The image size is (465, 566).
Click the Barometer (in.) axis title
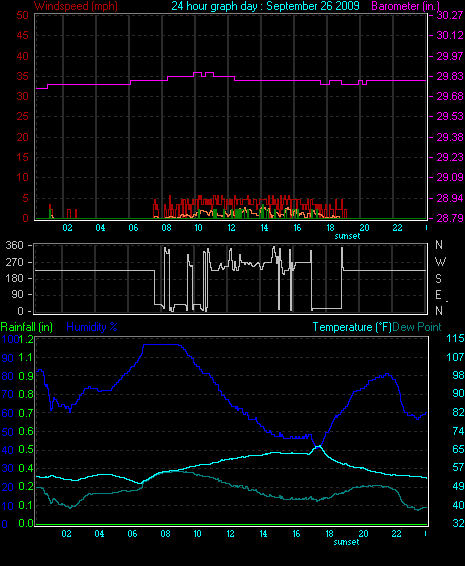pyautogui.click(x=405, y=6)
